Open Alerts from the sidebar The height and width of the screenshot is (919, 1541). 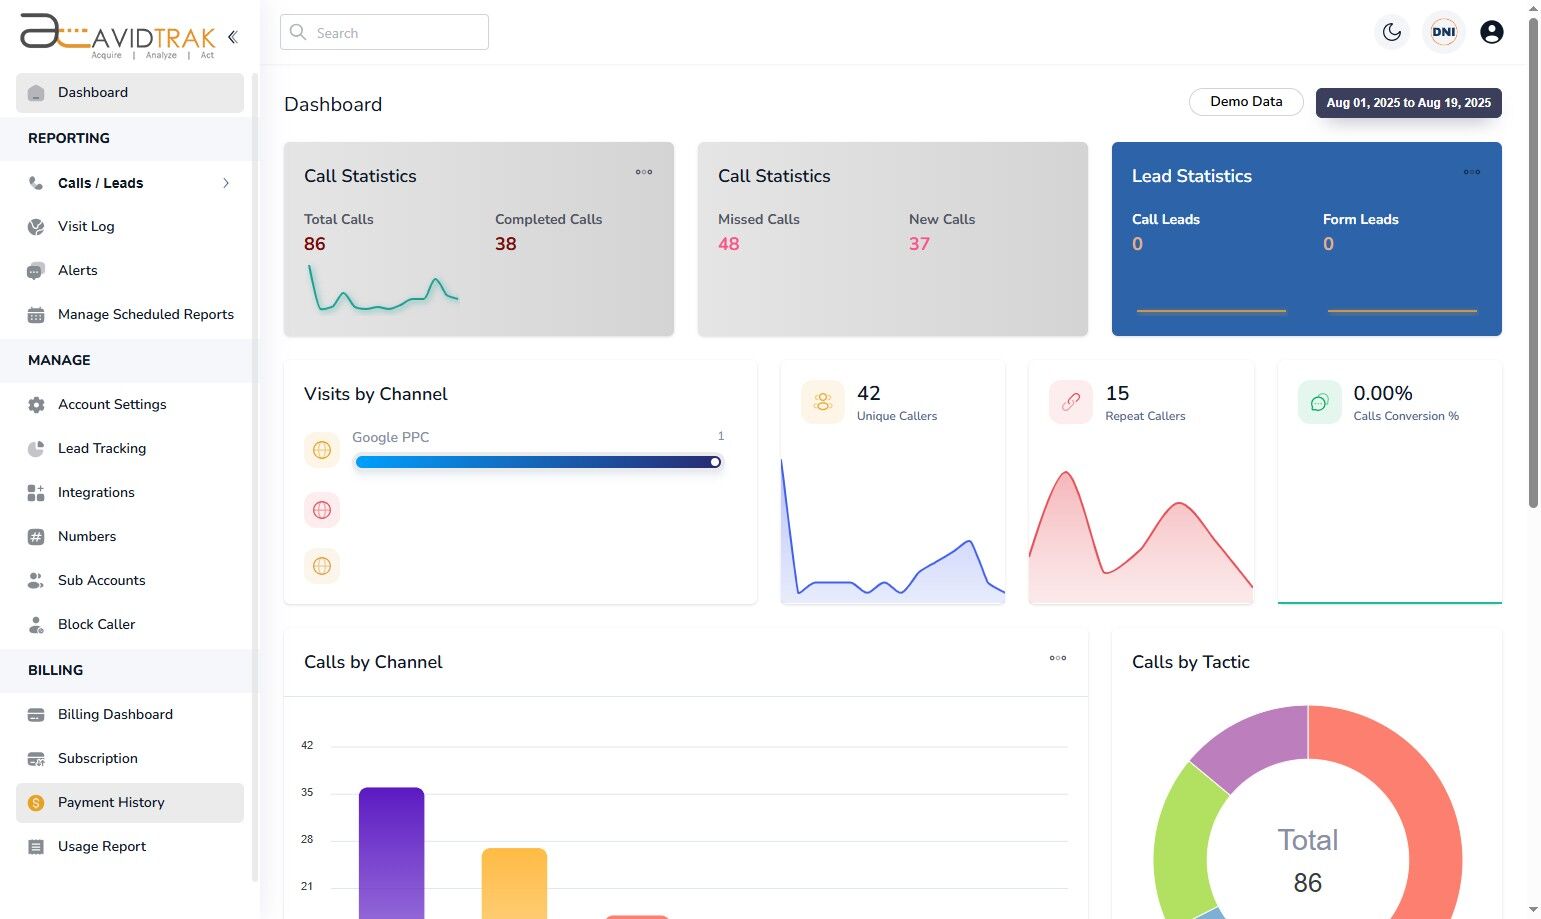[130, 270]
